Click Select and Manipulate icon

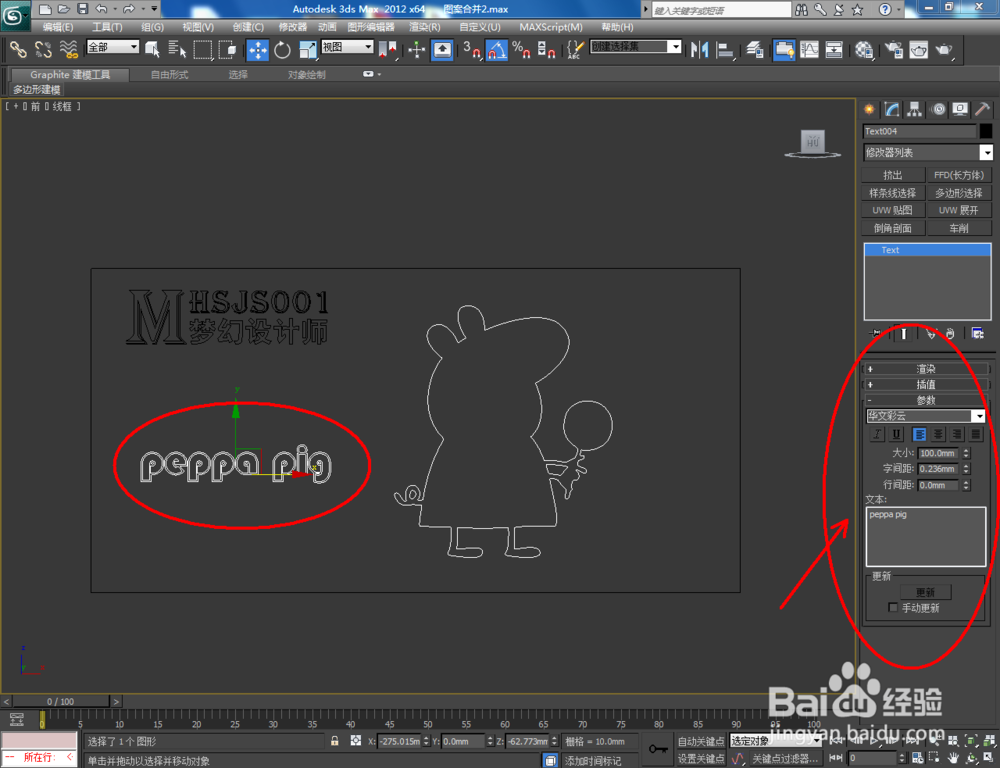point(416,49)
